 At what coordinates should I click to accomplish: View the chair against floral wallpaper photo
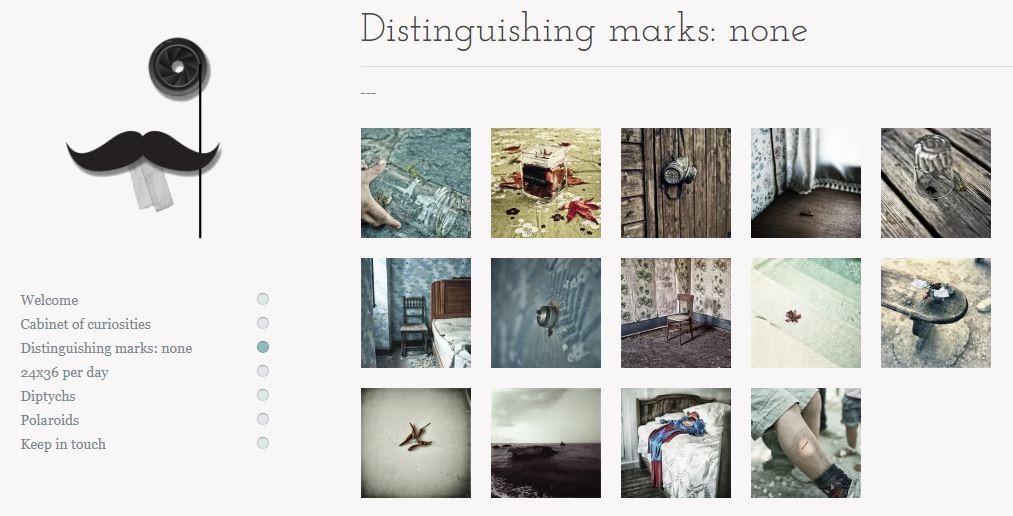(676, 313)
